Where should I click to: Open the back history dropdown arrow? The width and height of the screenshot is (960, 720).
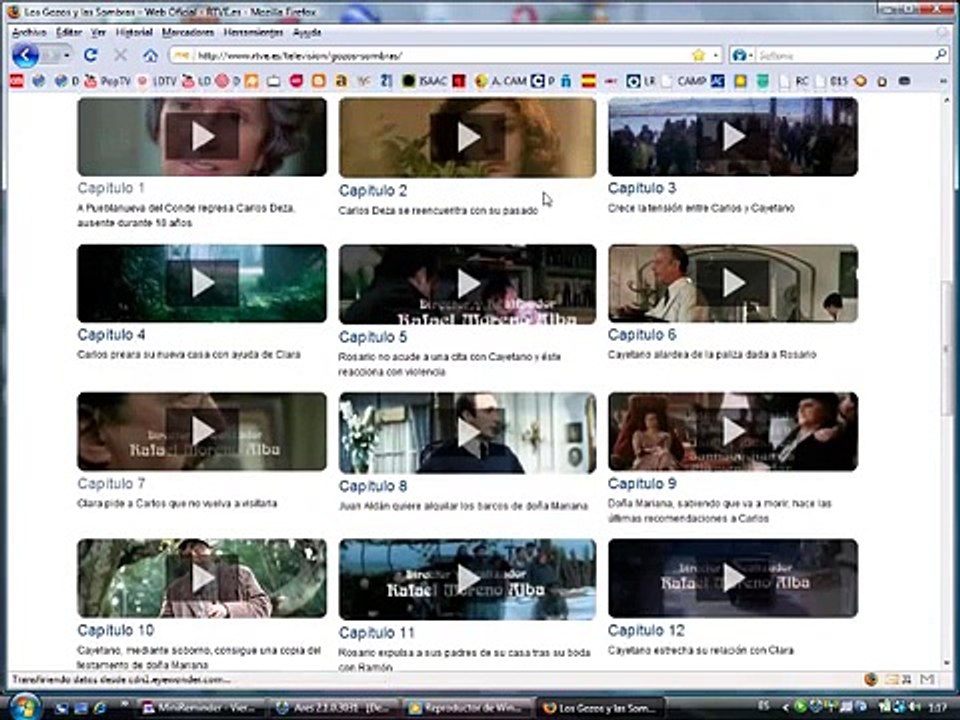click(x=66, y=56)
